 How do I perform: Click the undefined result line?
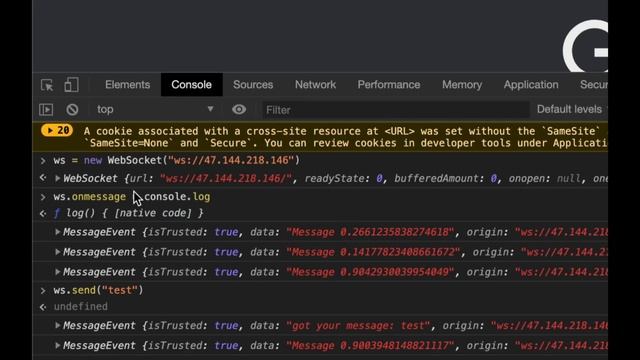tap(81, 307)
